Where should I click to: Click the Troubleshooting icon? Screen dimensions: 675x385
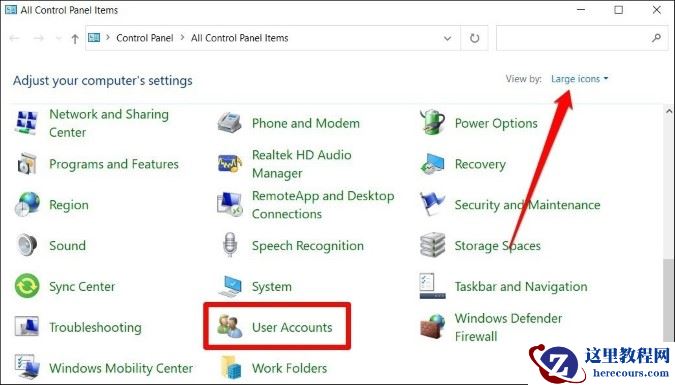click(x=27, y=327)
